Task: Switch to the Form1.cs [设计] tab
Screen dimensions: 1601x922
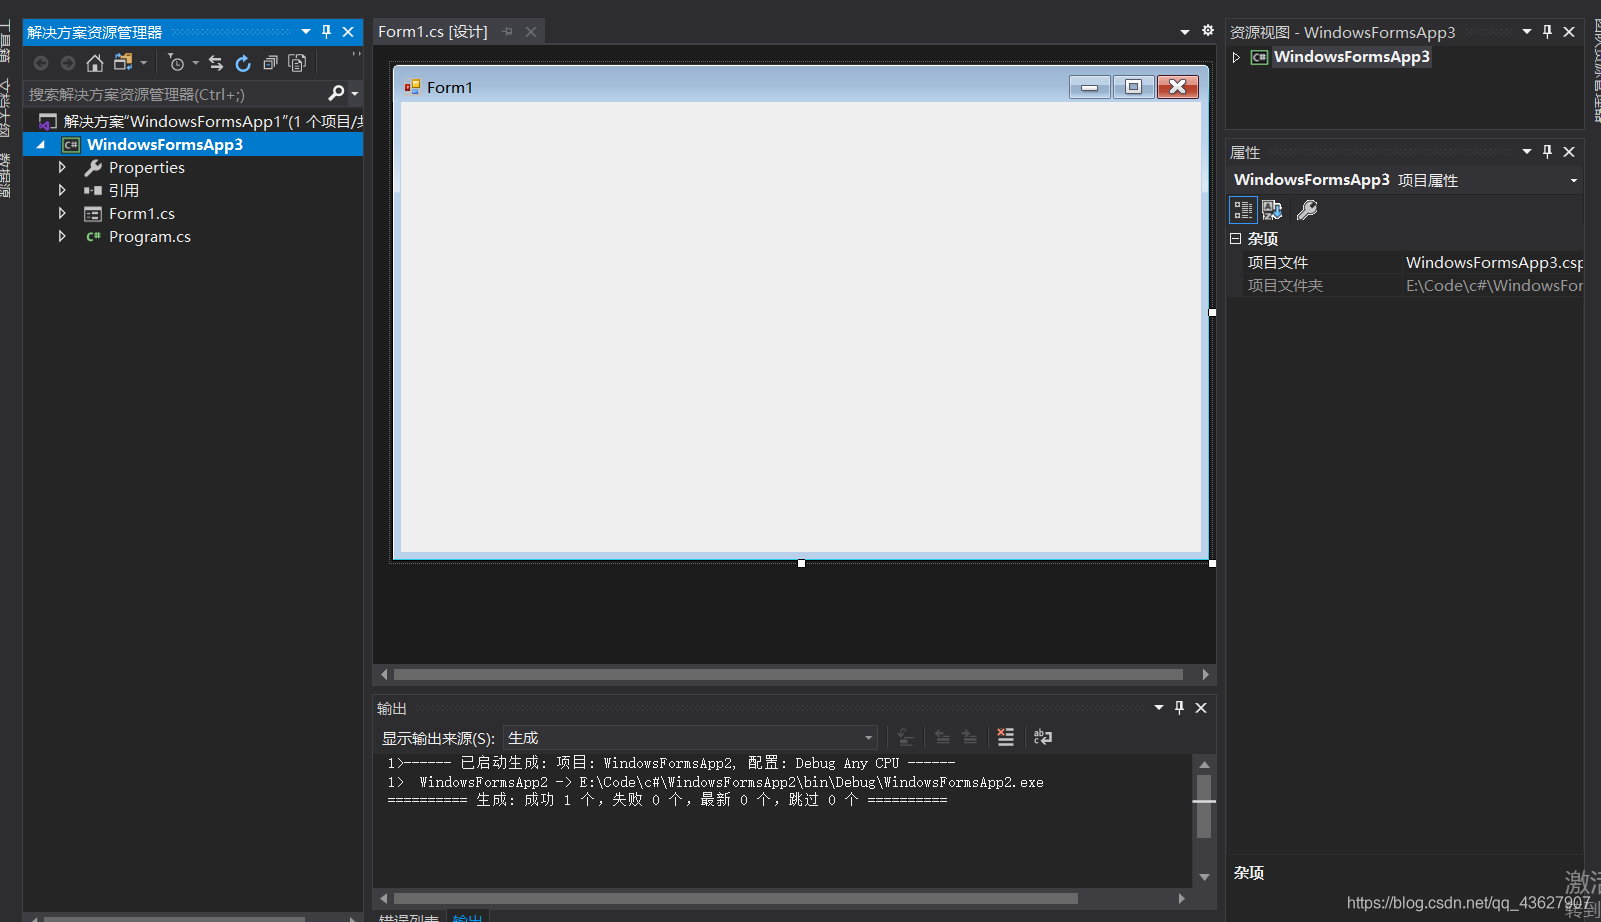Action: pos(433,32)
